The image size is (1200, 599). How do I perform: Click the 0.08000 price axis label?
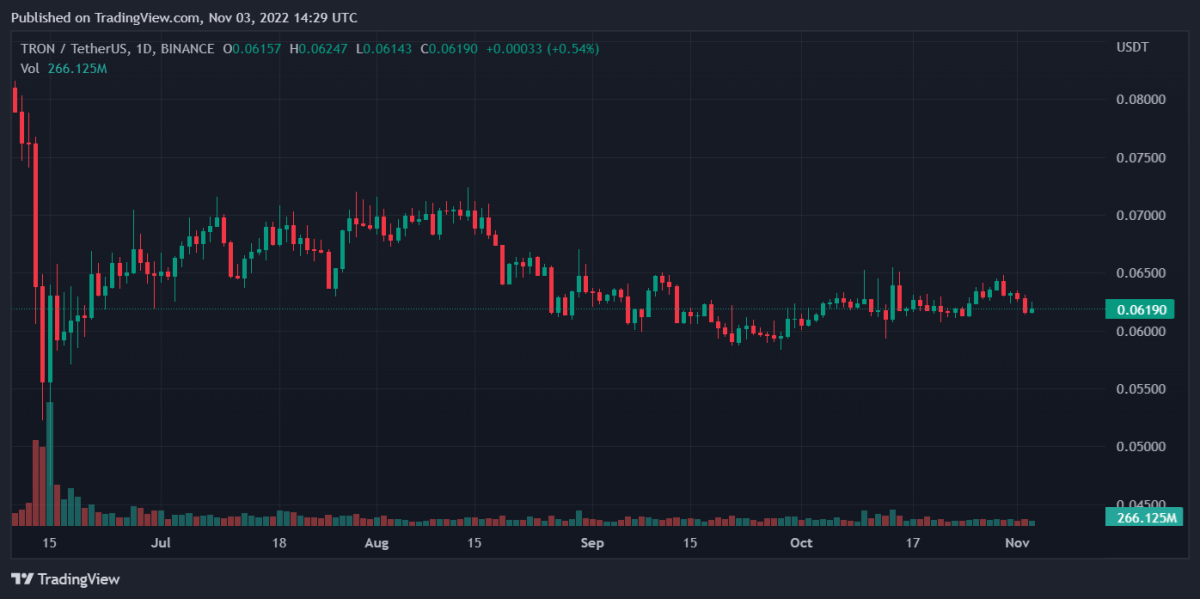[x=1140, y=99]
